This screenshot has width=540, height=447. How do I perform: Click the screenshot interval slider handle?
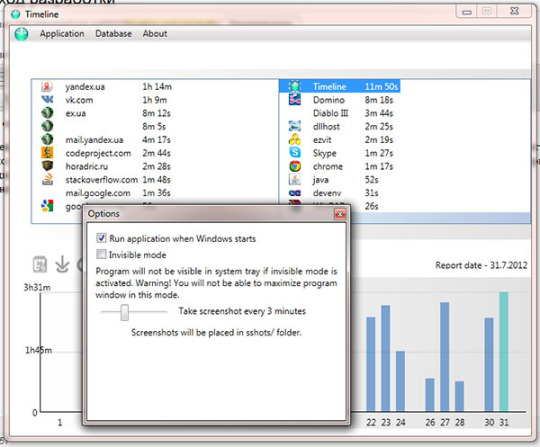pos(125,312)
